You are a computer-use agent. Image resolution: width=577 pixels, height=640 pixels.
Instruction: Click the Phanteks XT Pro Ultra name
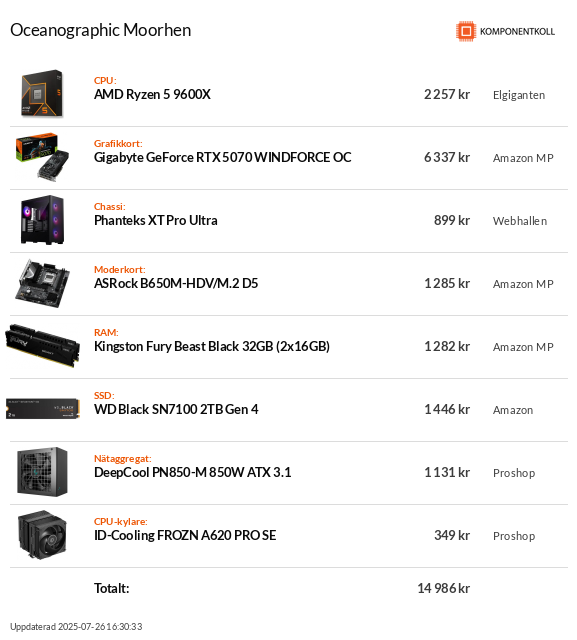[155, 220]
